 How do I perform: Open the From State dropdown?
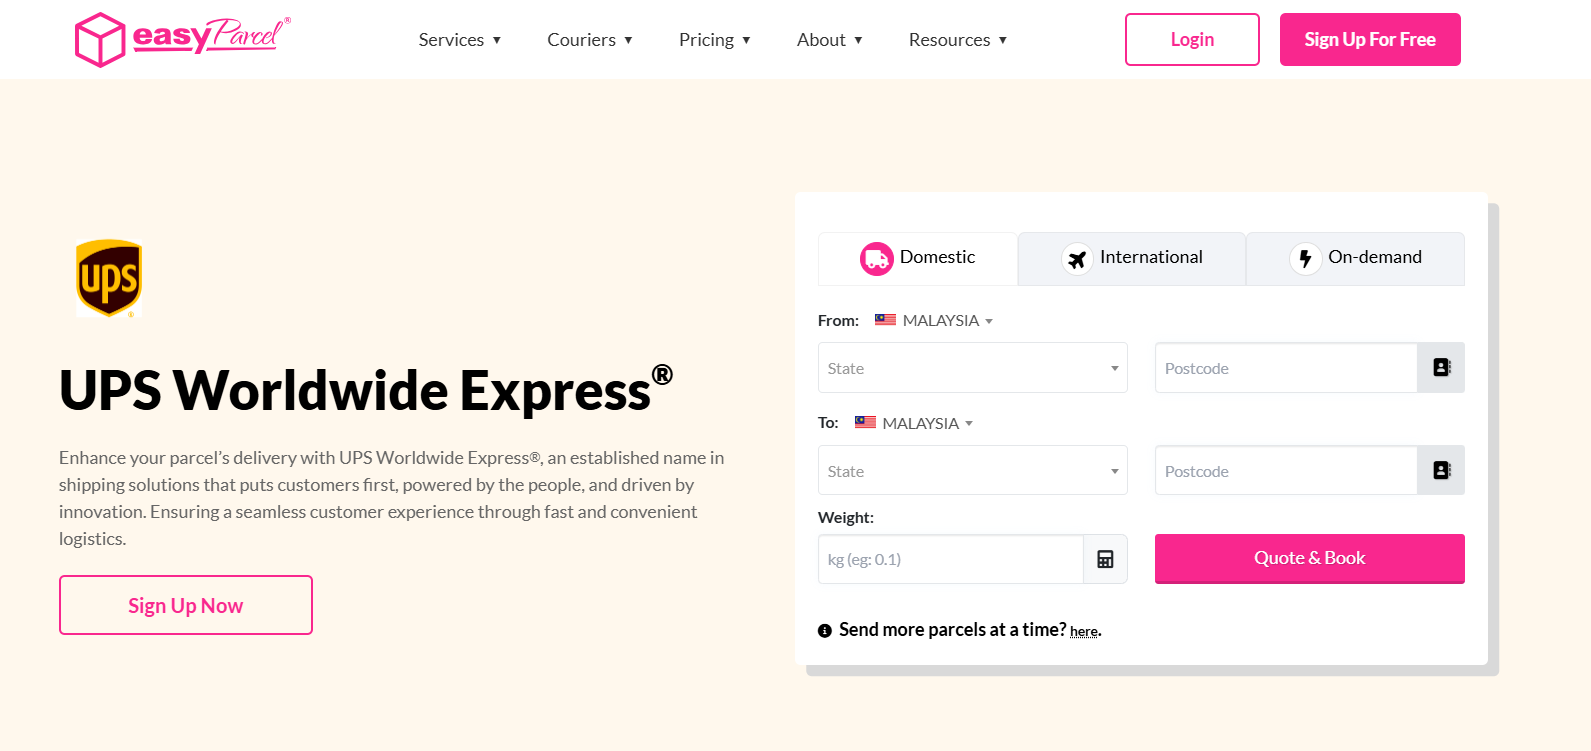pyautogui.click(x=972, y=368)
